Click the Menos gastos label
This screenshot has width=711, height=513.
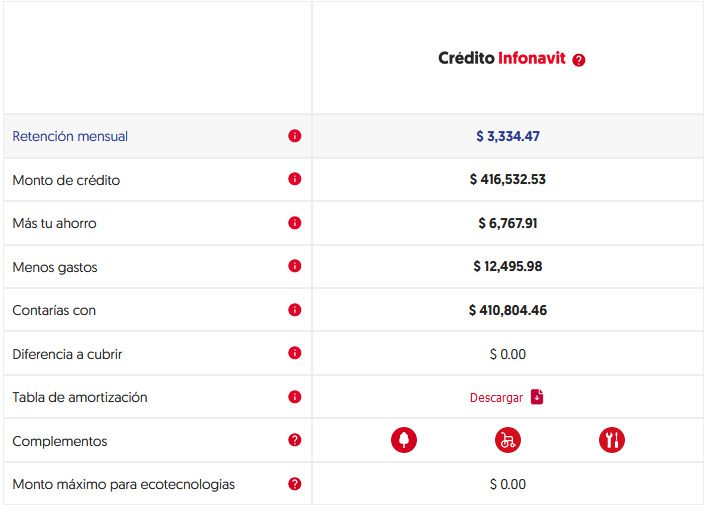click(55, 267)
